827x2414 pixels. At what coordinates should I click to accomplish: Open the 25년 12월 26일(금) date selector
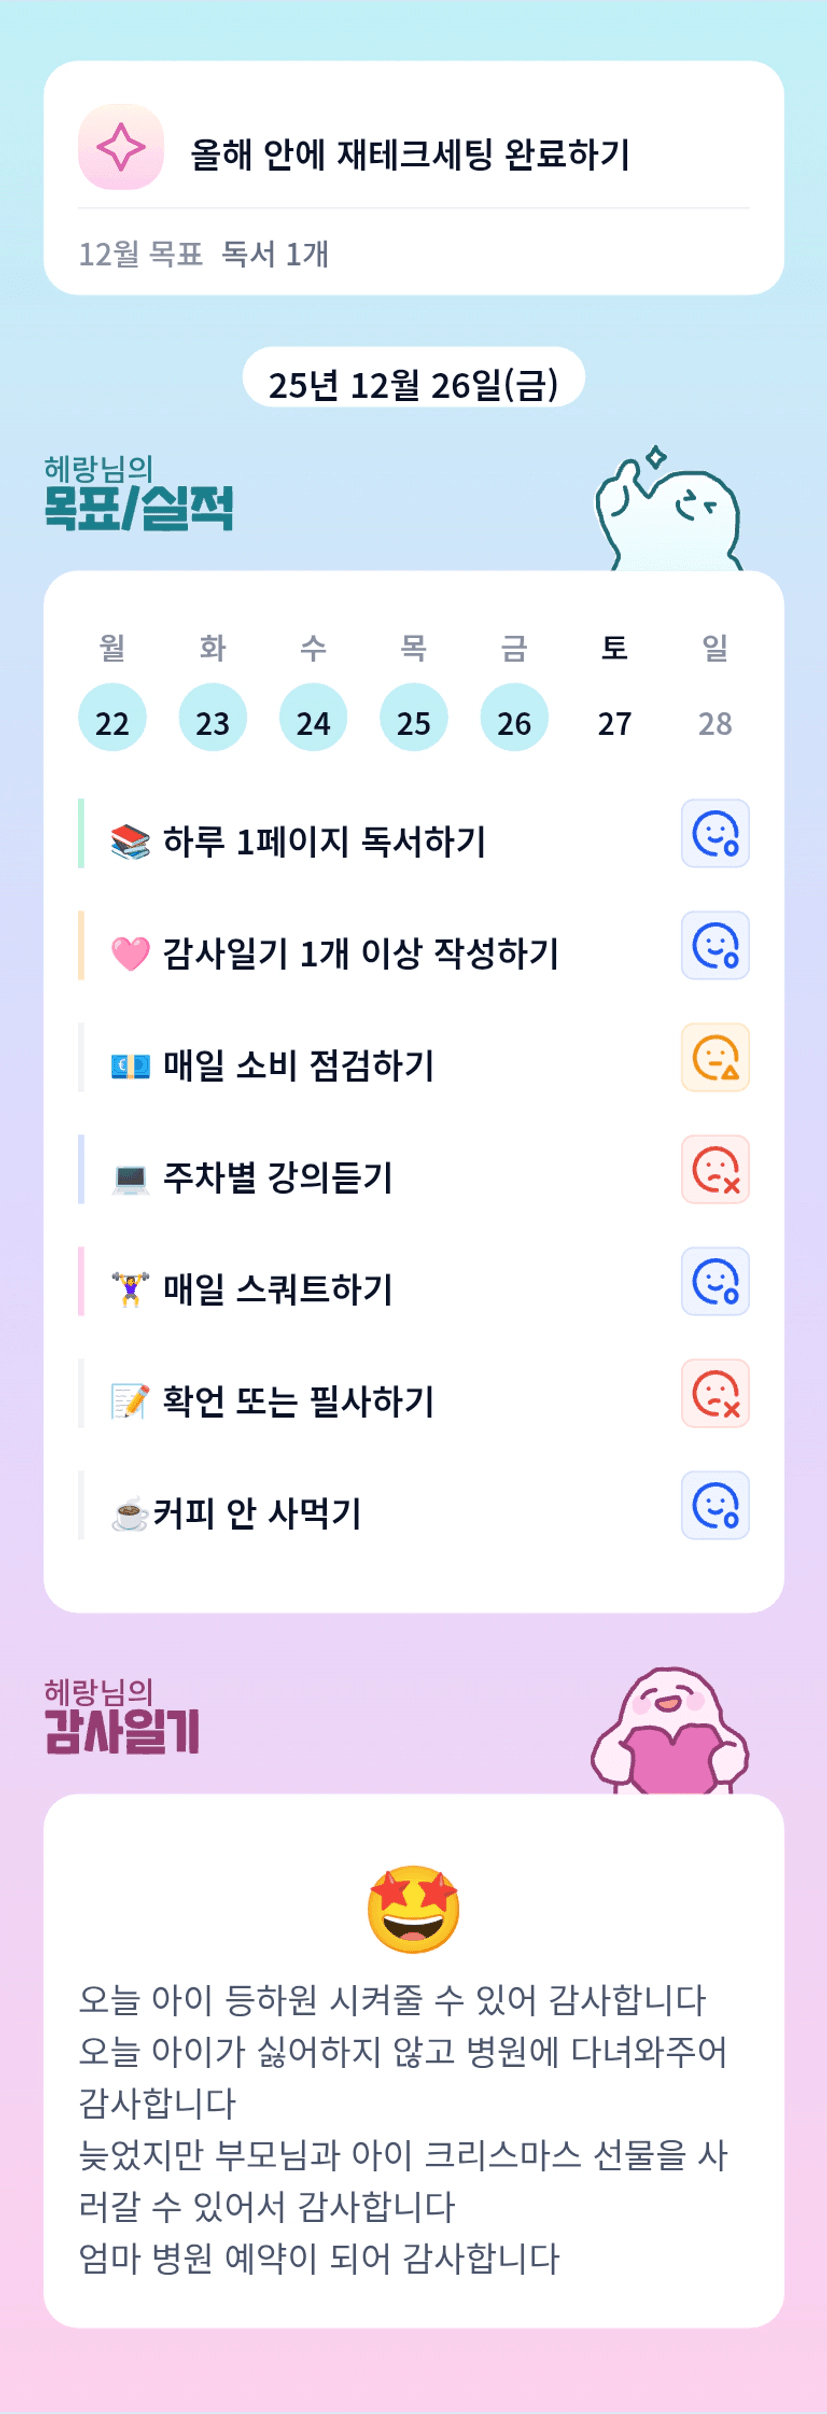tap(413, 383)
